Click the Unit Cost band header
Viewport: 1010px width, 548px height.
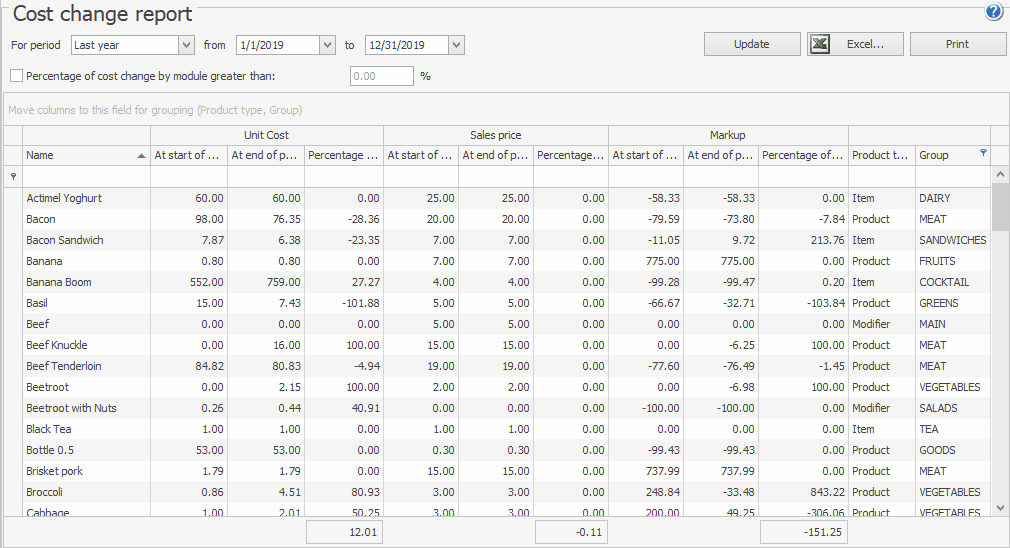click(x=266, y=135)
